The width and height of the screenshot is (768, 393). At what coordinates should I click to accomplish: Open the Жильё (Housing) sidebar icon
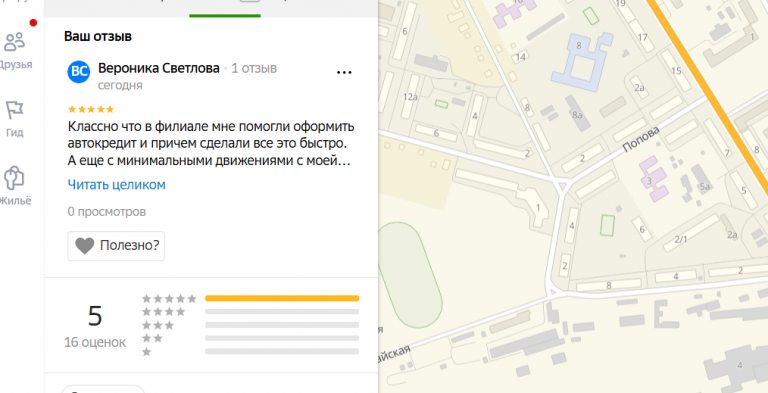[15, 186]
